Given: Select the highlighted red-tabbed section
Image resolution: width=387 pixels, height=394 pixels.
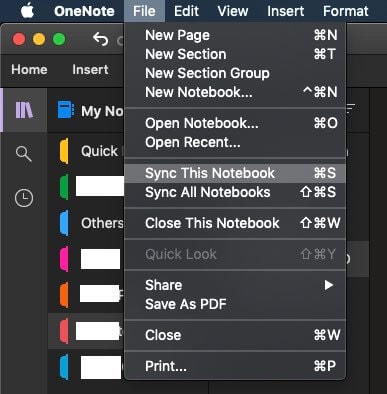Looking at the screenshot, I should [x=87, y=331].
